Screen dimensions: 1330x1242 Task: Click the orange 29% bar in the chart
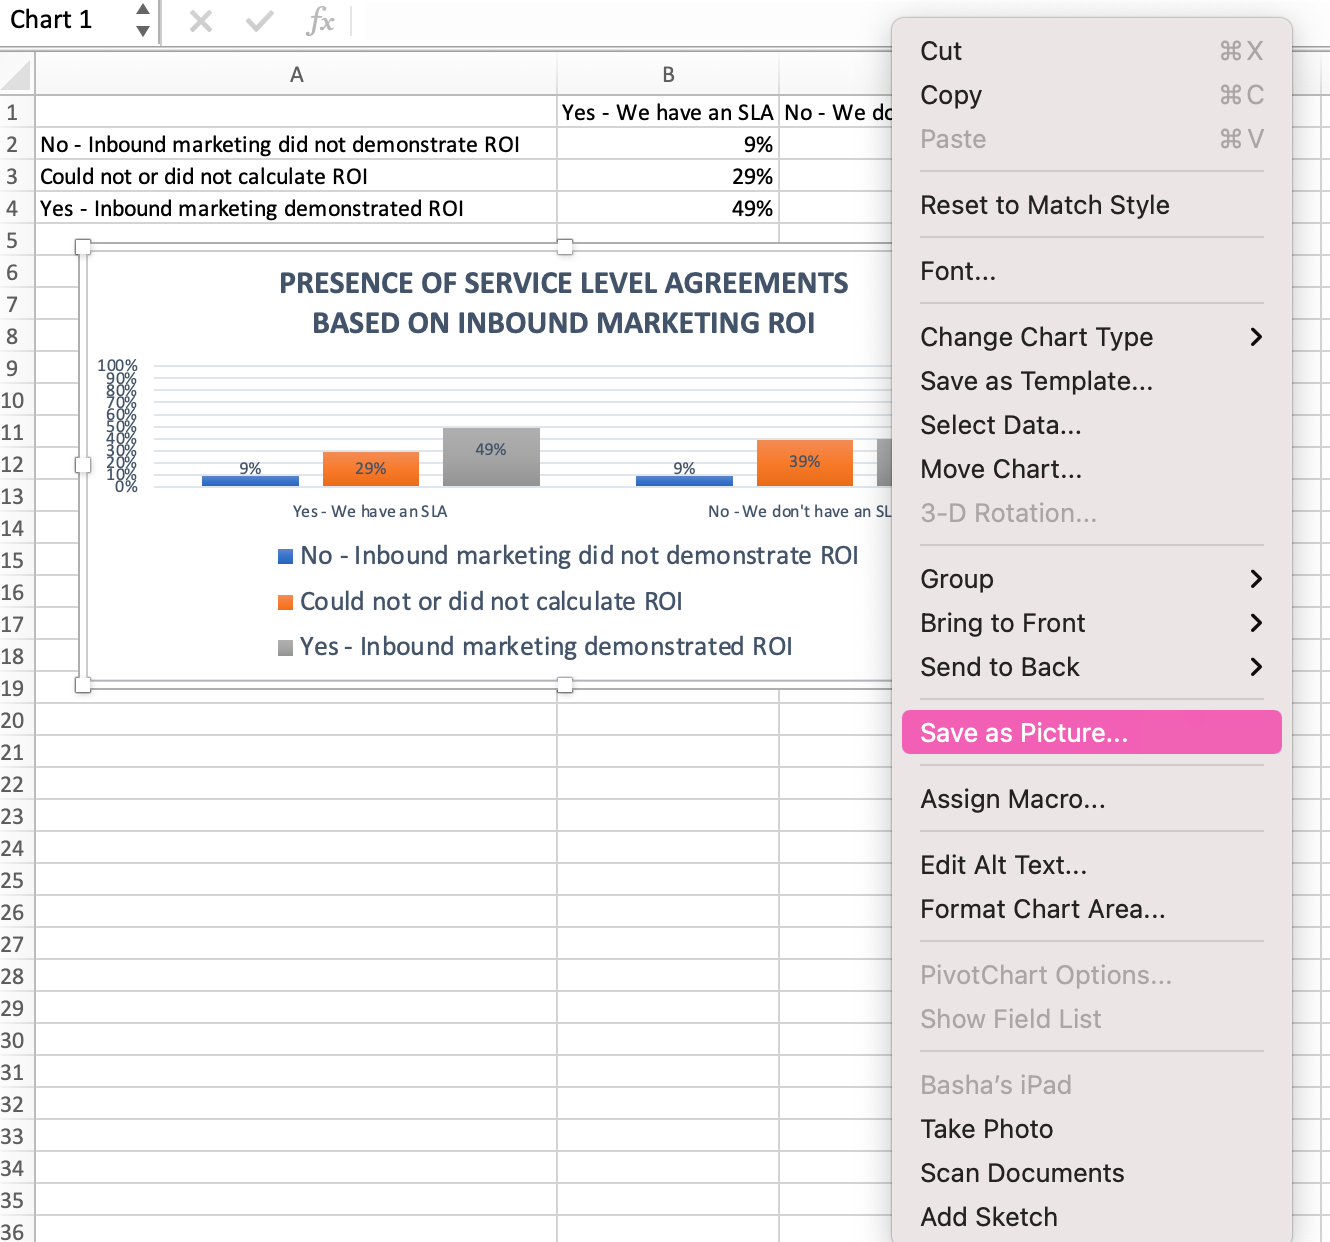pos(370,469)
